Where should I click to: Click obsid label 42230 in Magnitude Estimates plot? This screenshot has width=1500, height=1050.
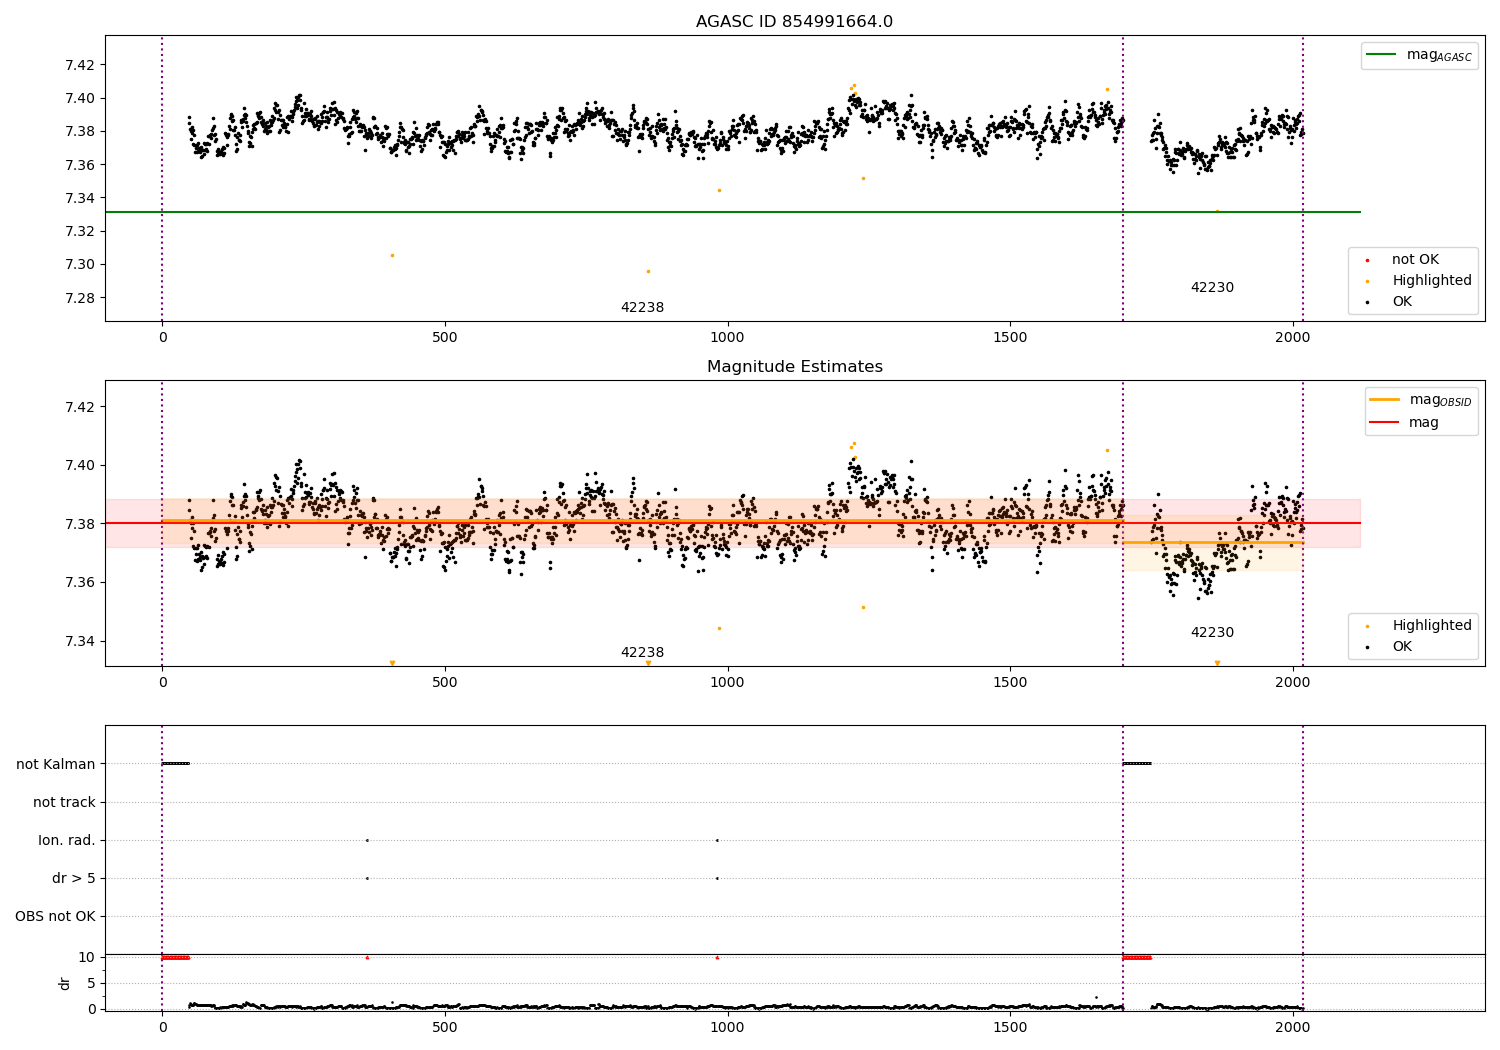click(x=1212, y=633)
